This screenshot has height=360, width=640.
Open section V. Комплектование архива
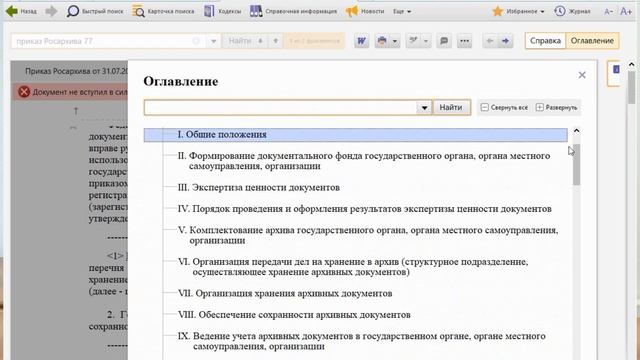click(368, 235)
